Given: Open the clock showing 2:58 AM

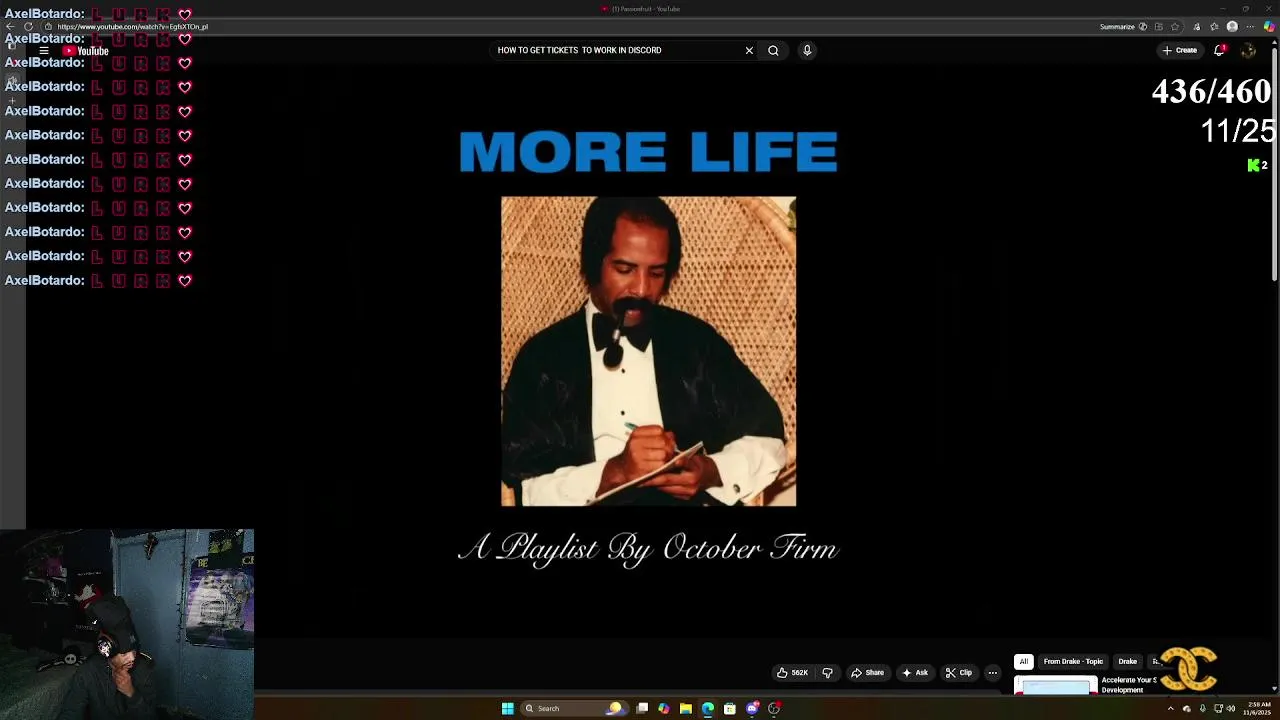Looking at the screenshot, I should click(x=1255, y=708).
